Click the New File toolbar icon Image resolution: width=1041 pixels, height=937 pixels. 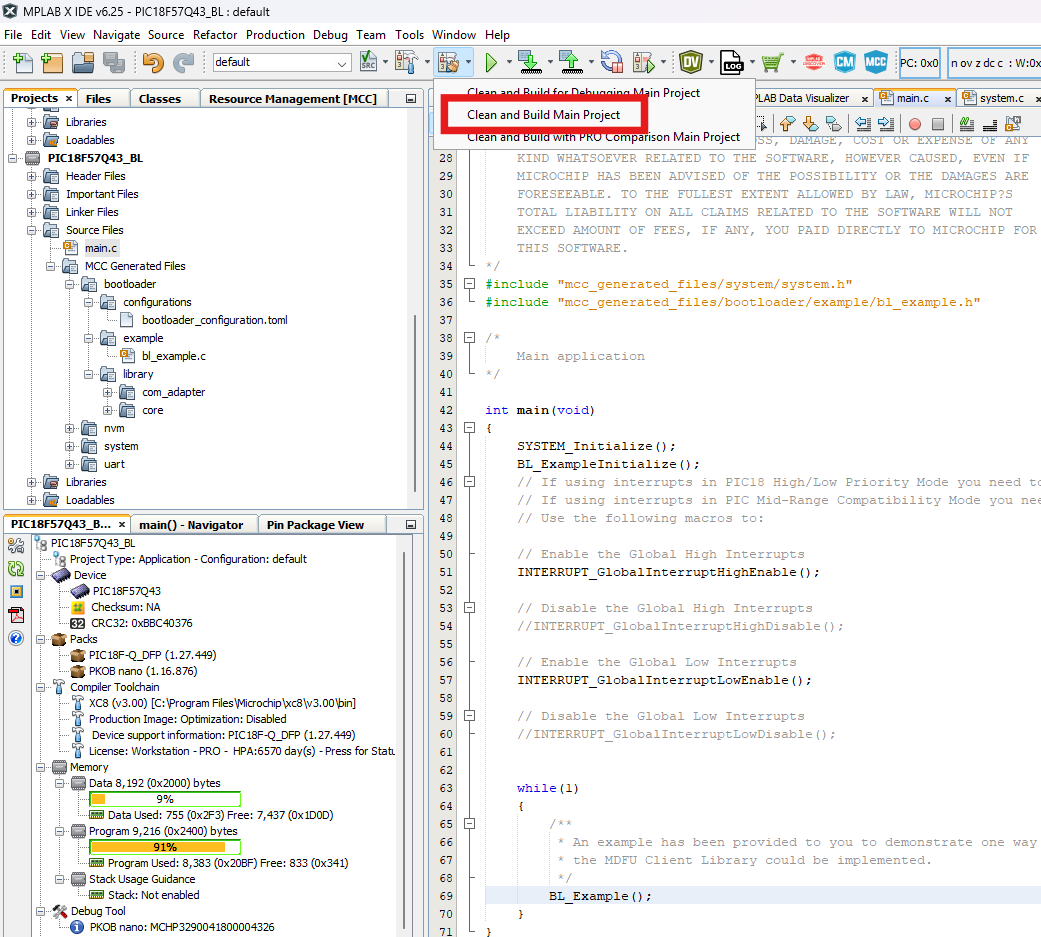pyautogui.click(x=22, y=63)
